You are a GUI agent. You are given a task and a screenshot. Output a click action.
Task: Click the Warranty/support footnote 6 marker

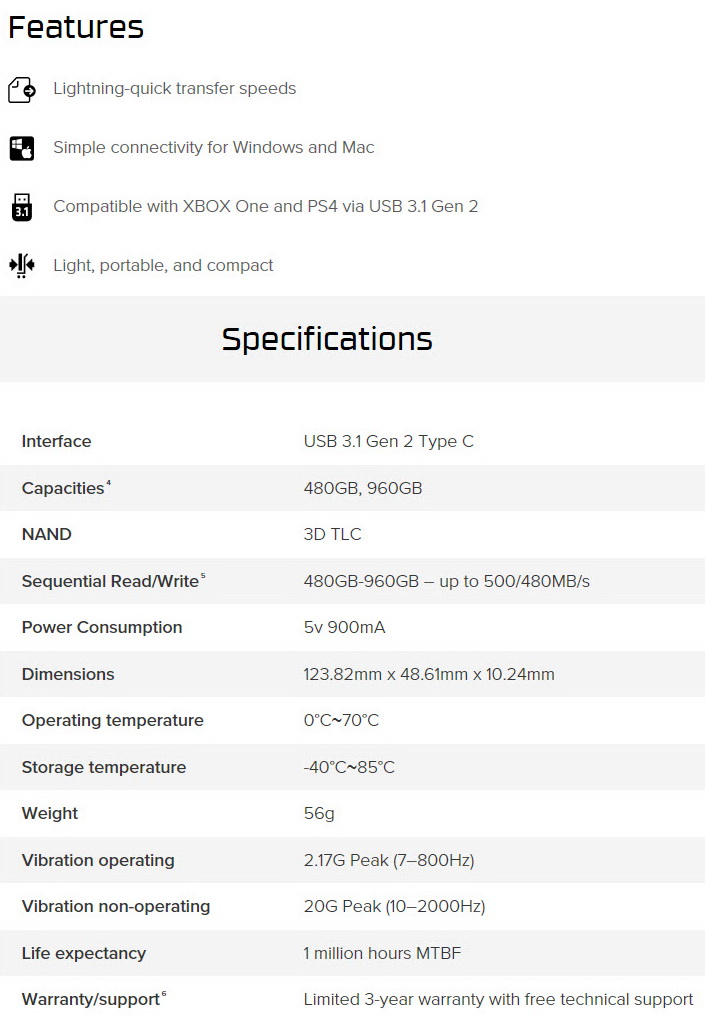coord(164,994)
